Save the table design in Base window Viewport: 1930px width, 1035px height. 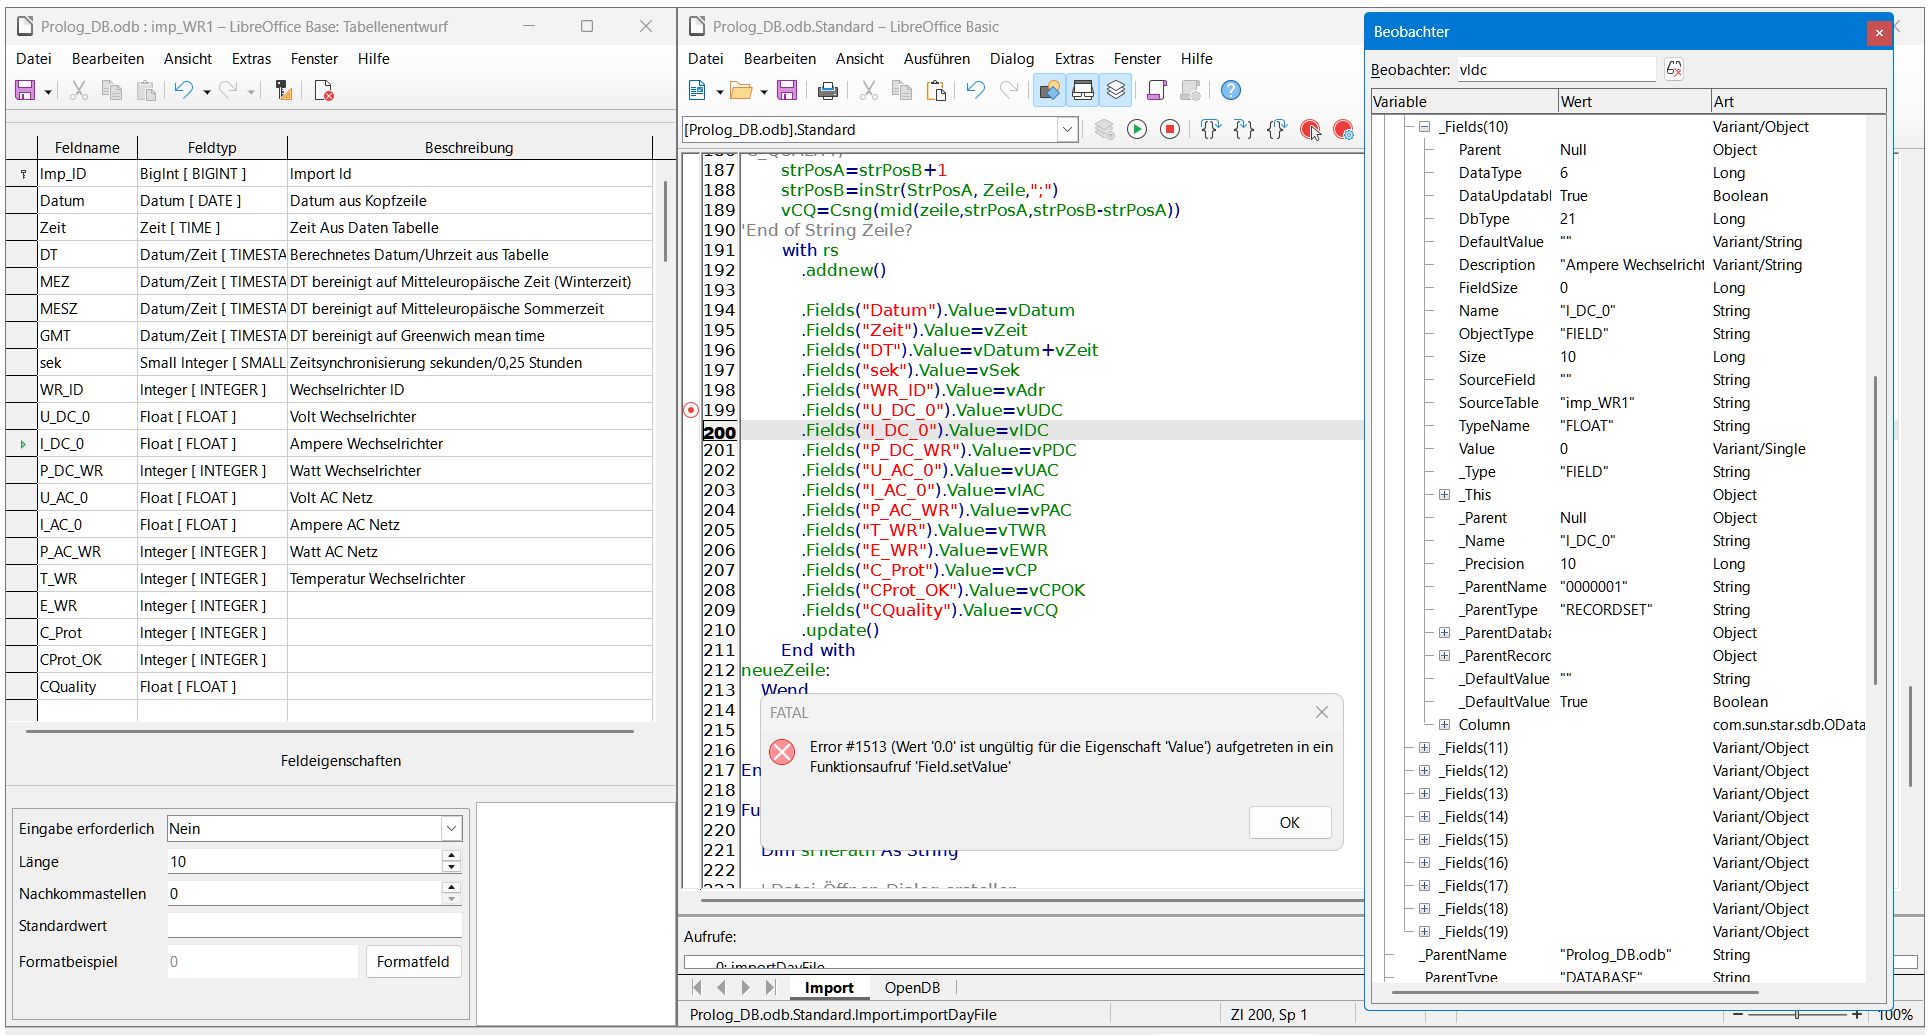[26, 91]
